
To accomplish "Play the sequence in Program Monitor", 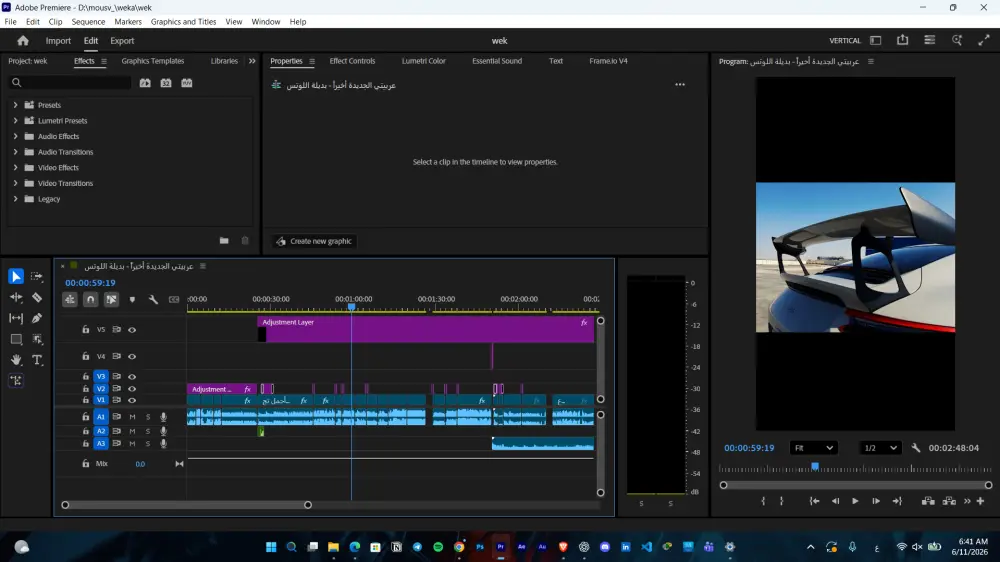I will [855, 501].
